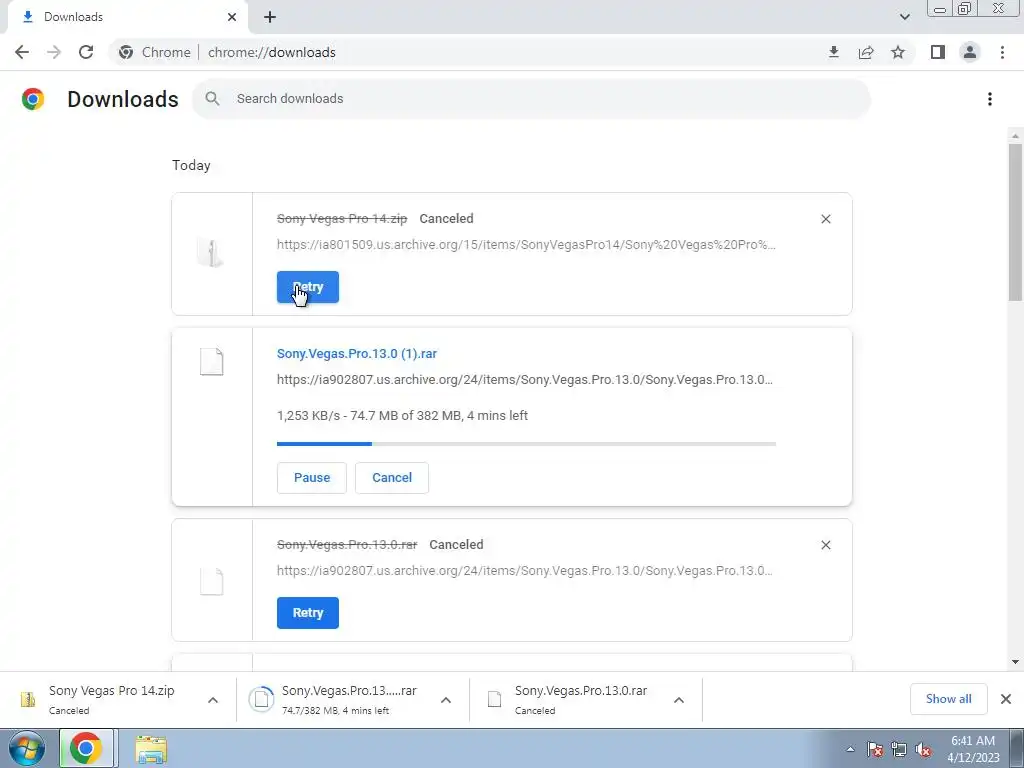Screen dimensions: 1024x768
Task: Click Sony Vegas Pro 14.zip file icon
Action: pos(211,253)
